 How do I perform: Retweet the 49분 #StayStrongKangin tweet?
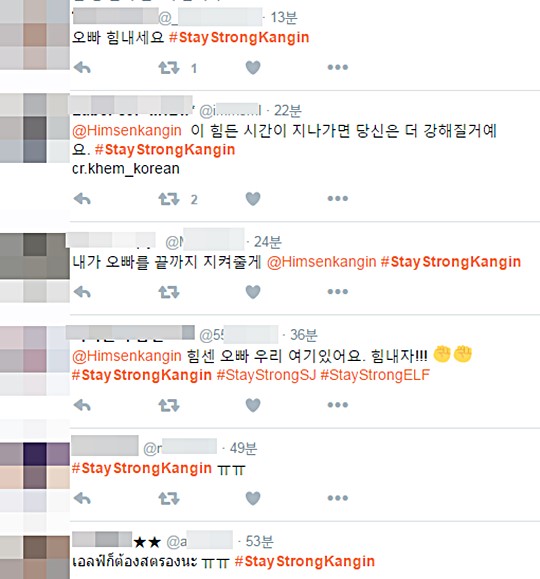(x=169, y=499)
